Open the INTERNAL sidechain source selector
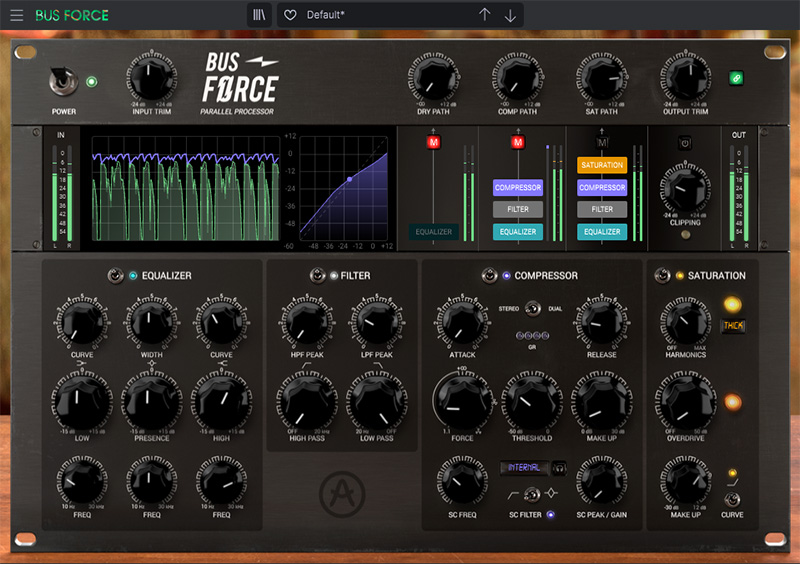 524,468
